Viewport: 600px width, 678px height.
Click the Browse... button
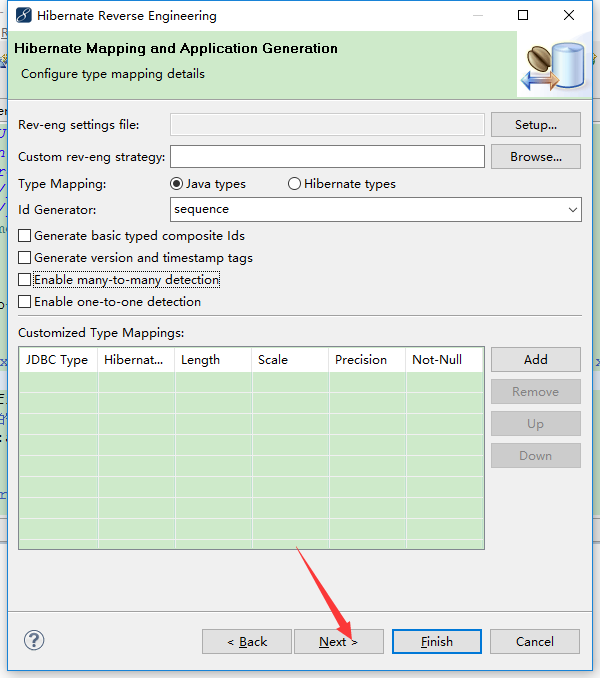[536, 157]
